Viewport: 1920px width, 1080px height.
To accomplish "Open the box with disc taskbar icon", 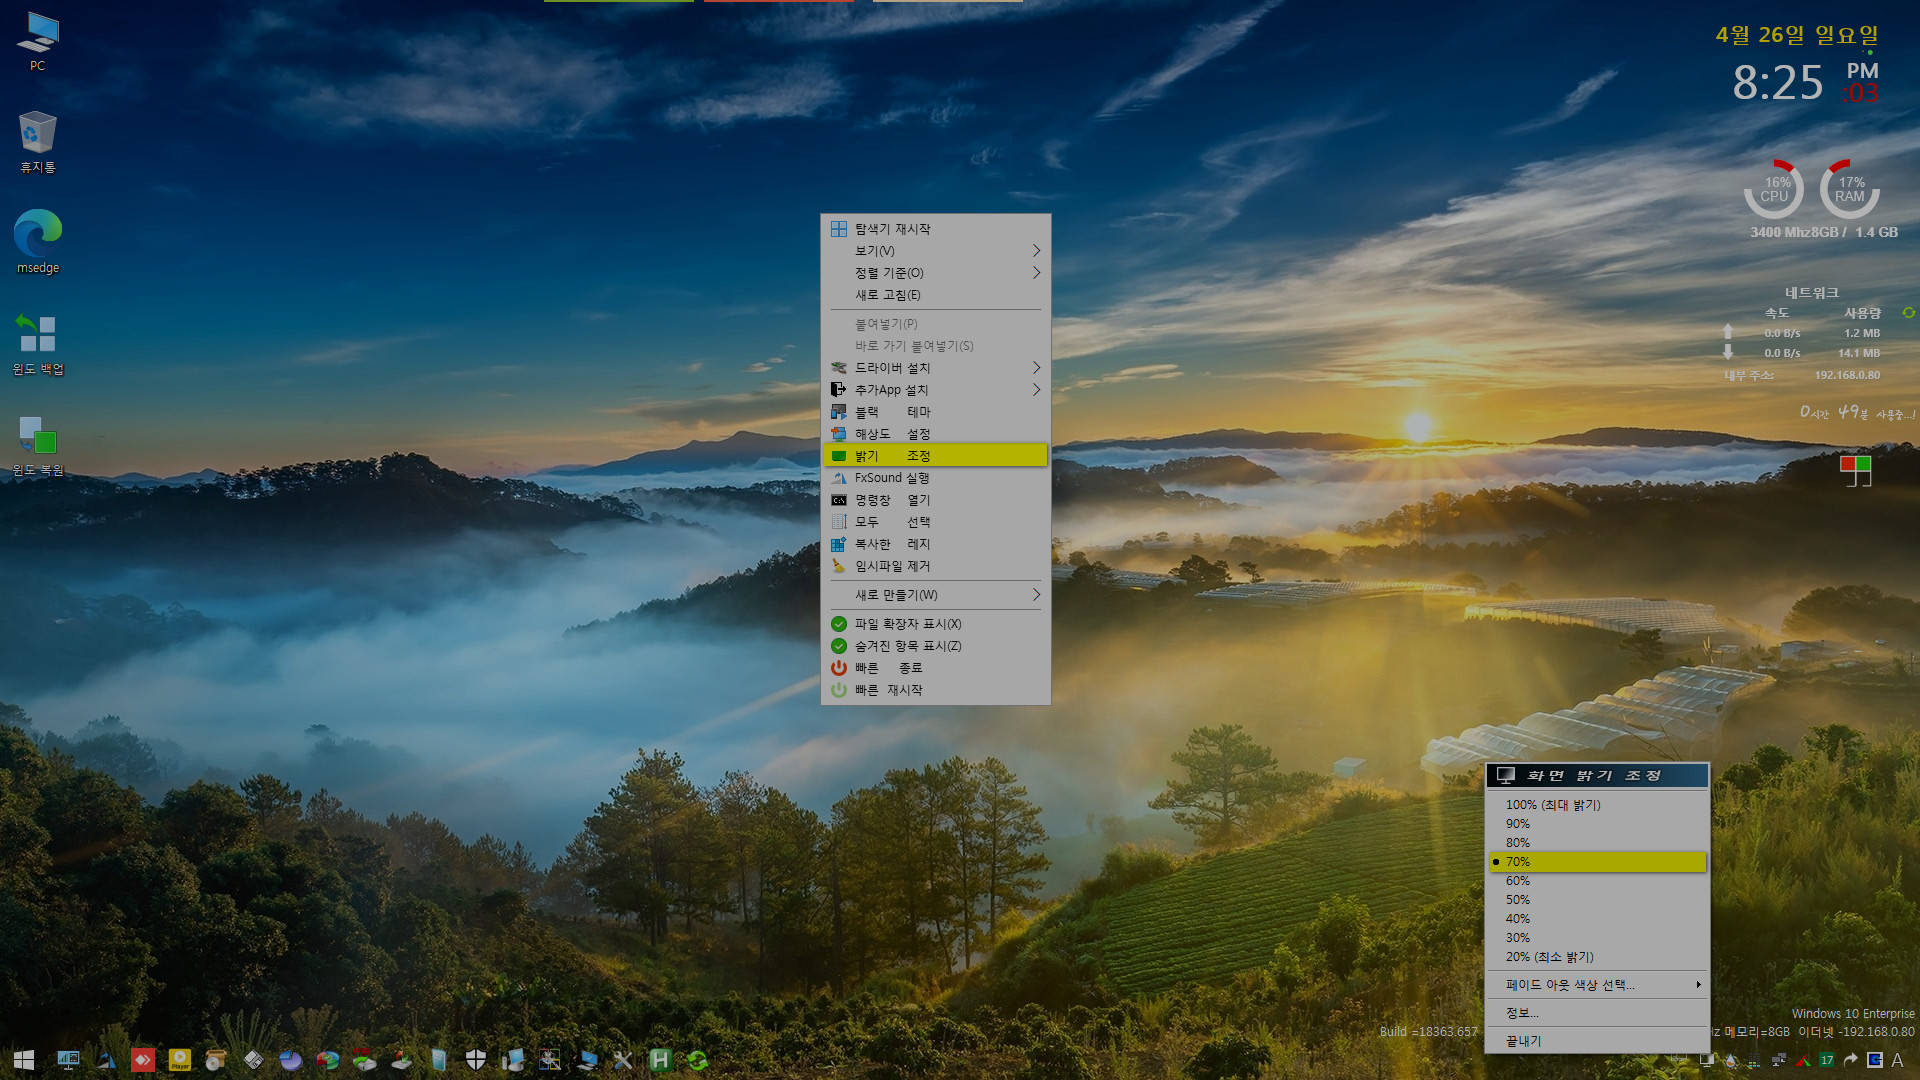I will click(216, 1060).
